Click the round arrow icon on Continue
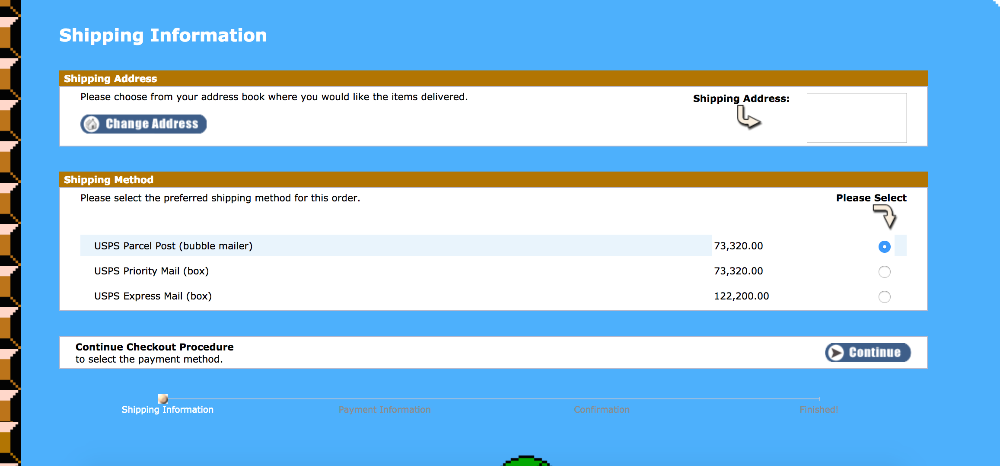Viewport: 1000px width, 466px height. click(x=836, y=352)
